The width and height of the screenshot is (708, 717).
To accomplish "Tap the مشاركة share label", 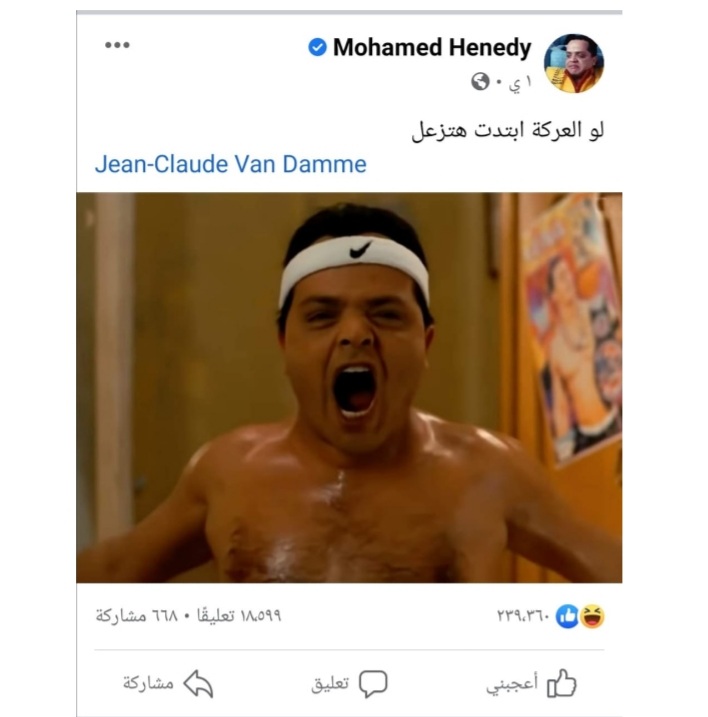I will point(148,683).
